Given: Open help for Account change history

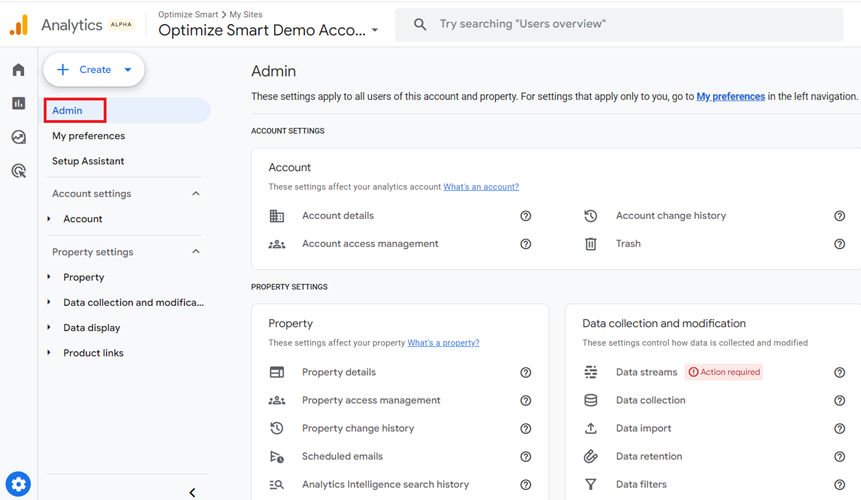Looking at the screenshot, I should coord(840,216).
